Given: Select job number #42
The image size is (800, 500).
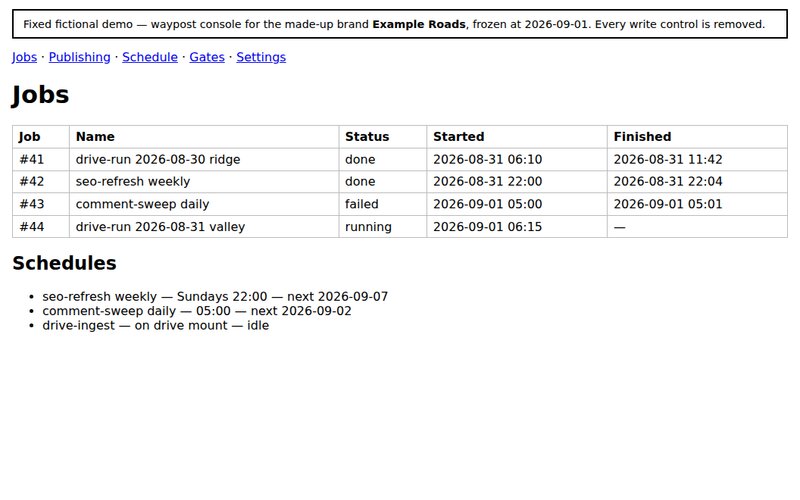Looking at the screenshot, I should 32,182.
